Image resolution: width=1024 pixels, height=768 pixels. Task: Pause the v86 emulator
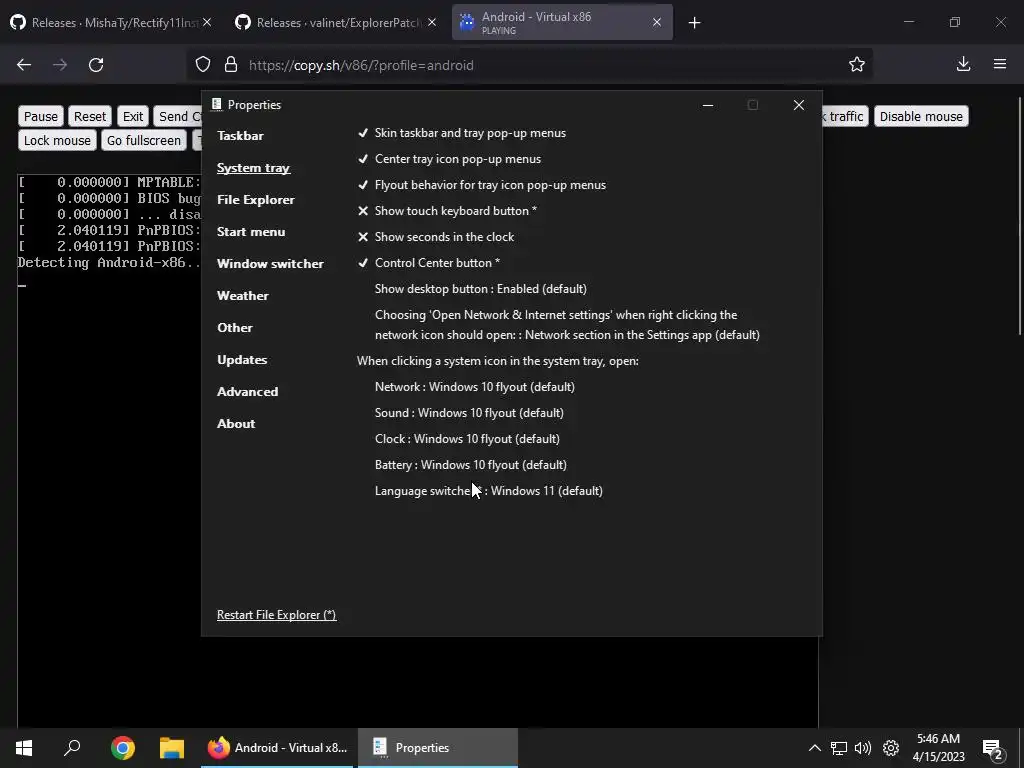[x=40, y=116]
